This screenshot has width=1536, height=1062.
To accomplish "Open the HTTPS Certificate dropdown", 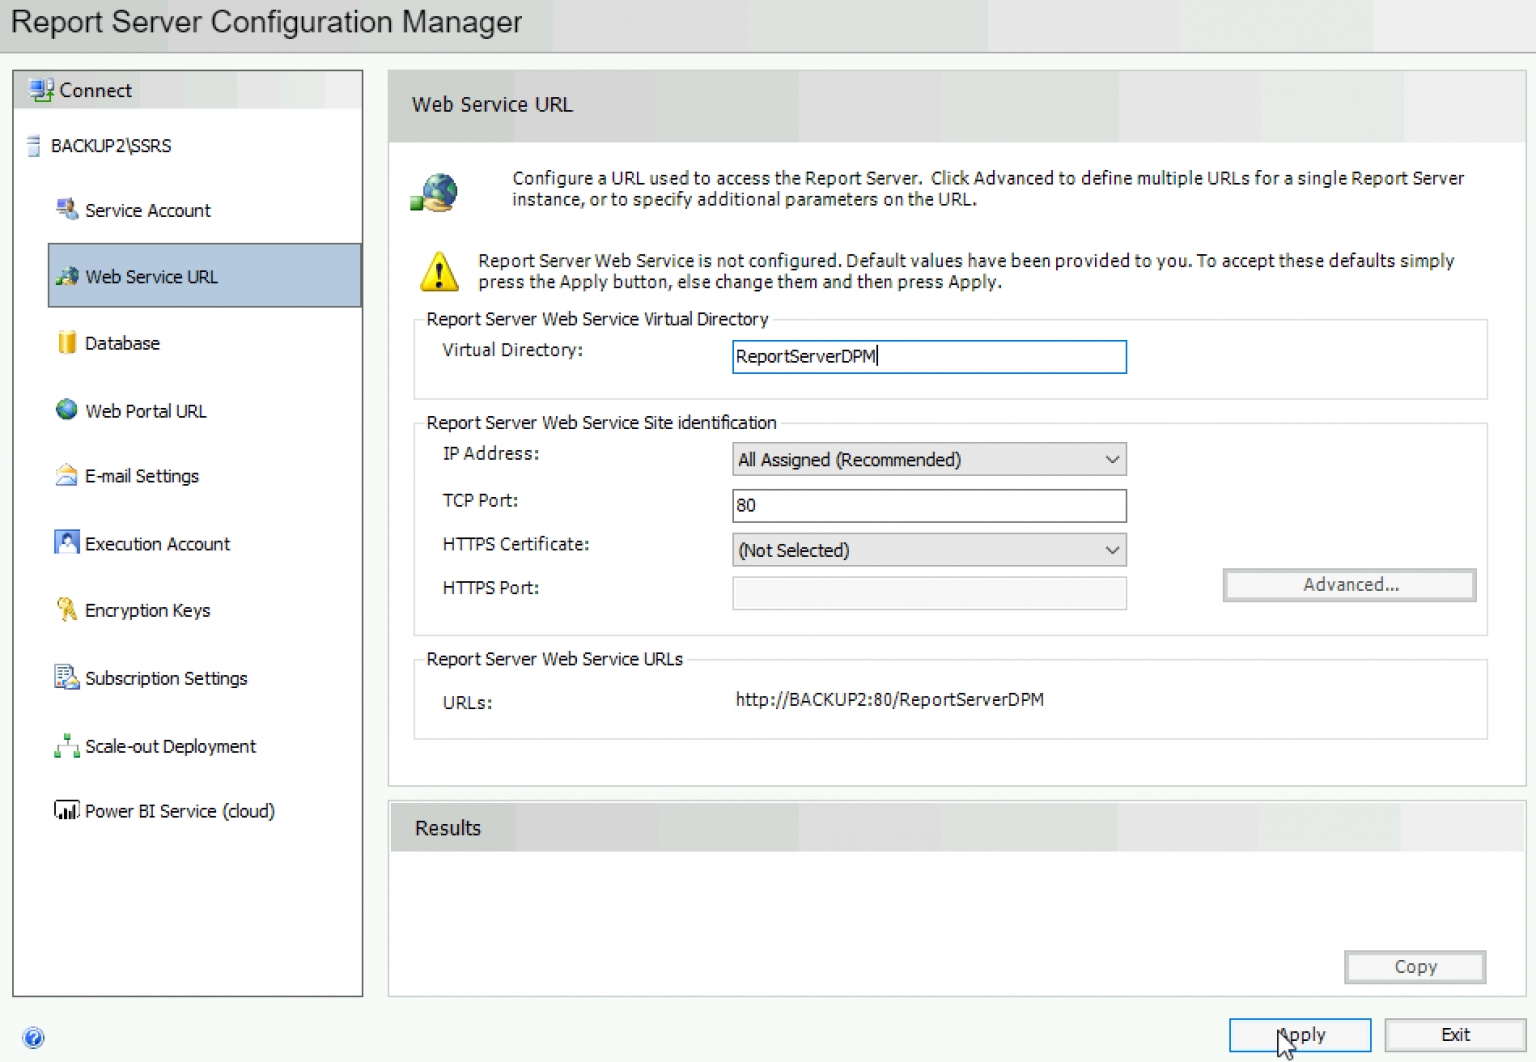I will coord(1111,550).
